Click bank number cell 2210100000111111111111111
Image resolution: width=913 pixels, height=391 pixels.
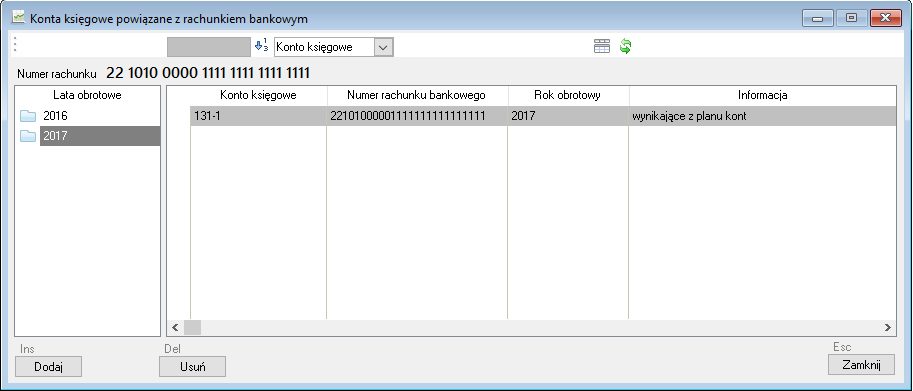tap(417, 116)
